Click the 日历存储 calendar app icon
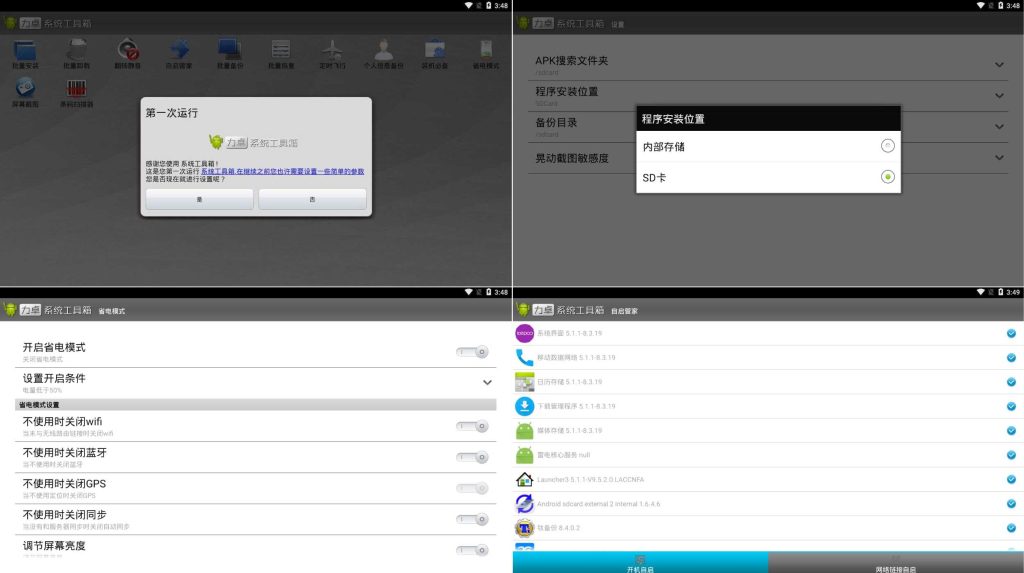This screenshot has height=573, width=1024. coord(524,382)
